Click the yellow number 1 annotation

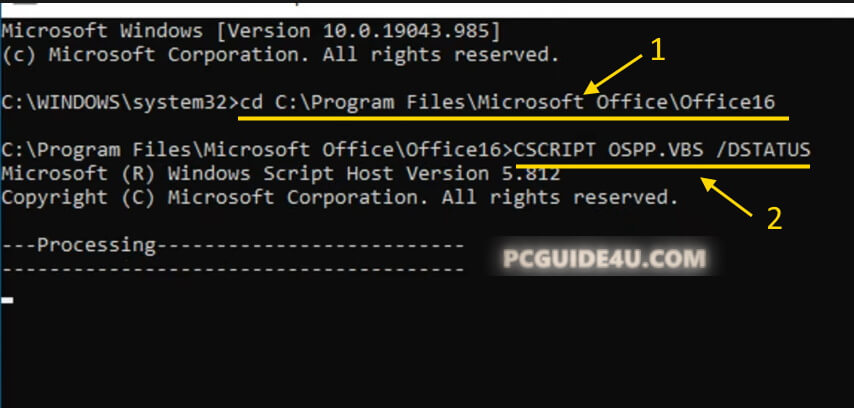[x=657, y=51]
